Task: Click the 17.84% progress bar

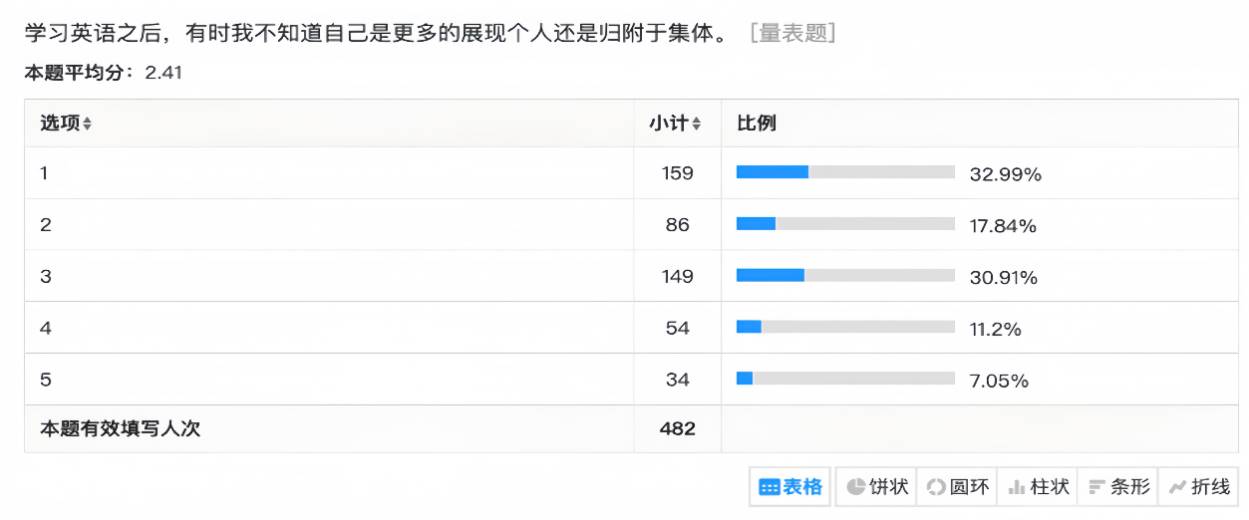Action: pyautogui.click(x=845, y=224)
